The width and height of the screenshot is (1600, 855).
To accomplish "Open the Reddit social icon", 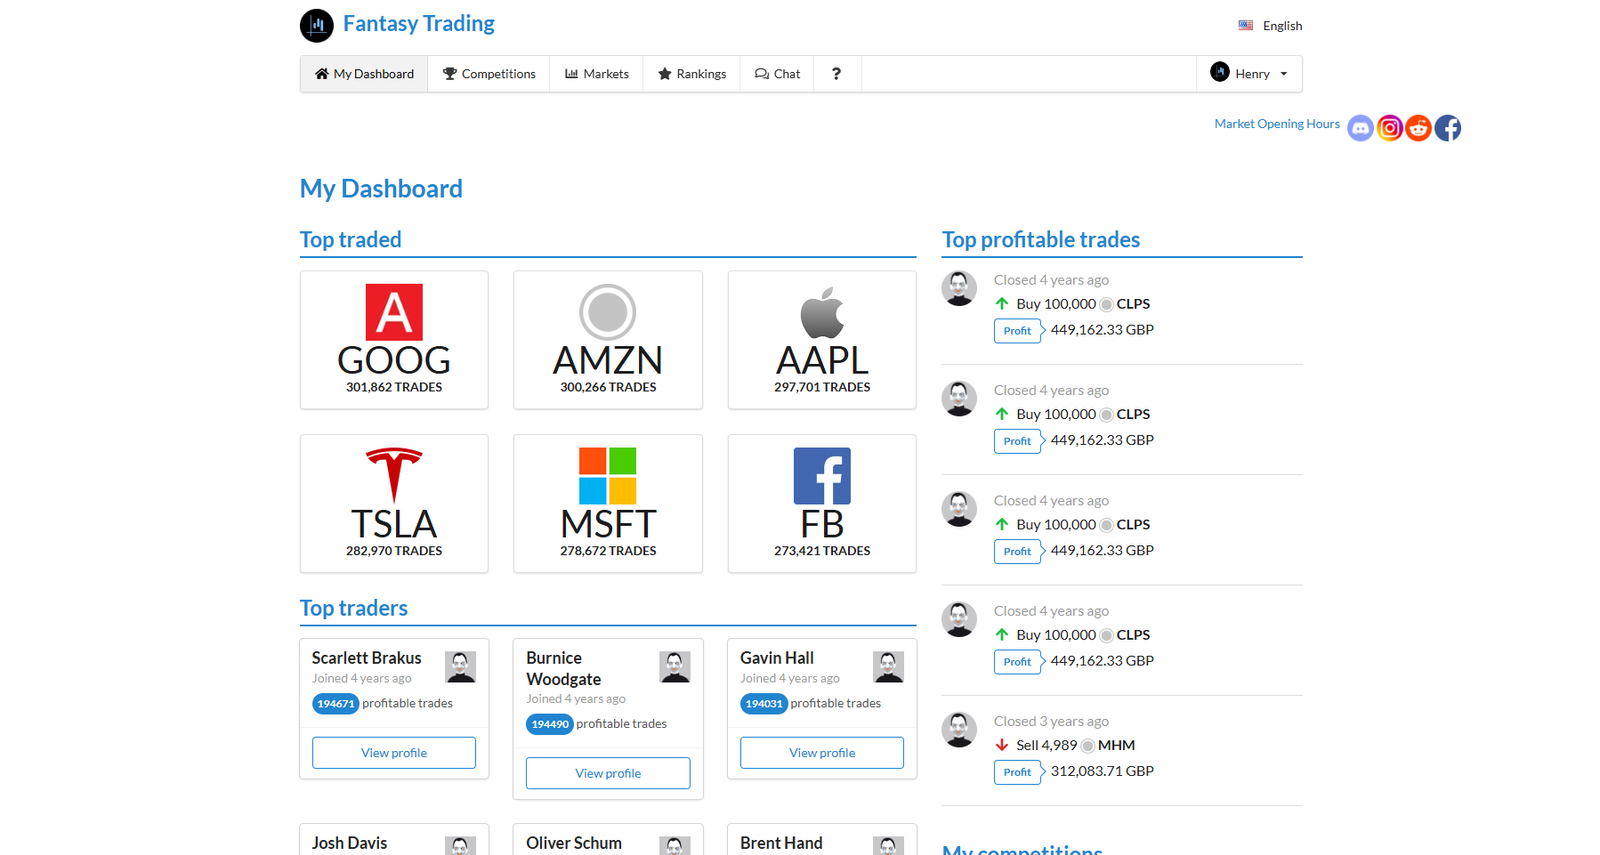I will 1418,128.
